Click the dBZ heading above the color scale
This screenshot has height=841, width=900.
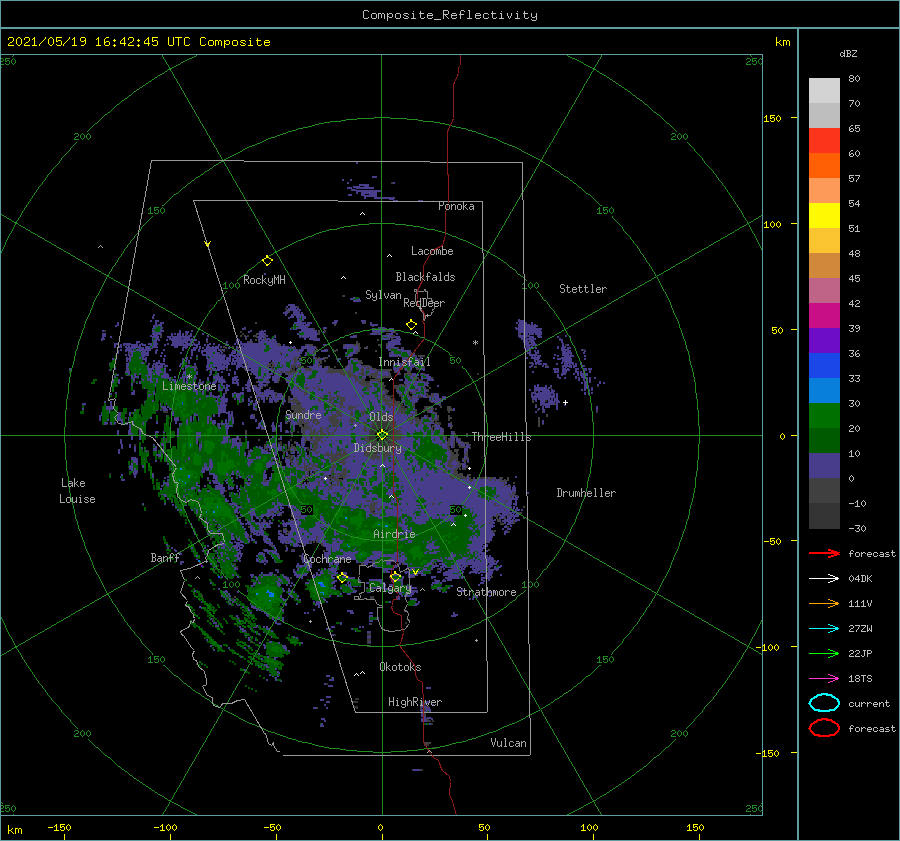point(848,53)
